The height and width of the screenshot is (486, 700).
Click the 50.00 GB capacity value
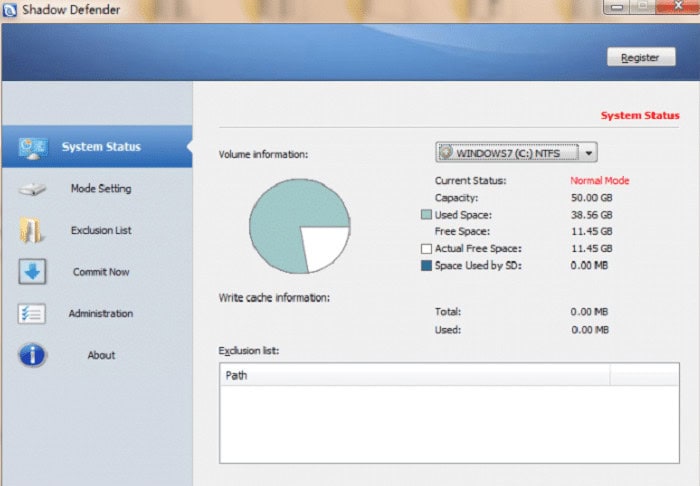[592, 198]
